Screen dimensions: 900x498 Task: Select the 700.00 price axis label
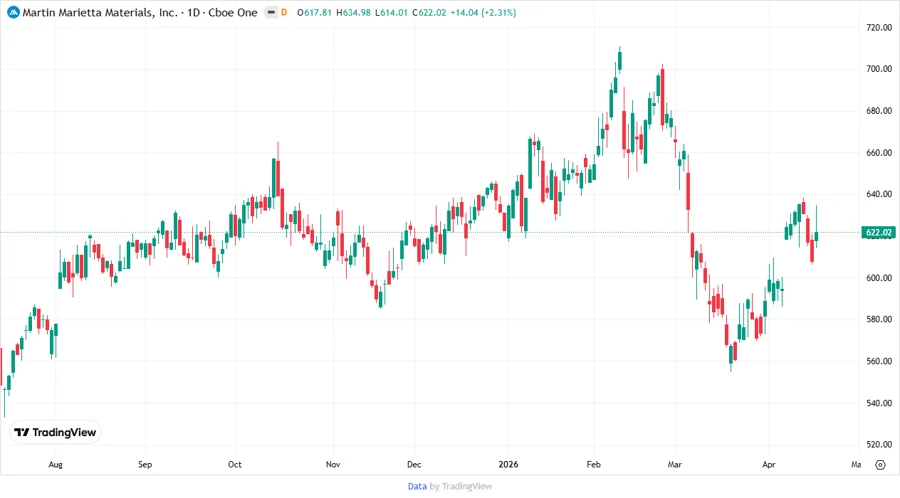click(x=879, y=69)
